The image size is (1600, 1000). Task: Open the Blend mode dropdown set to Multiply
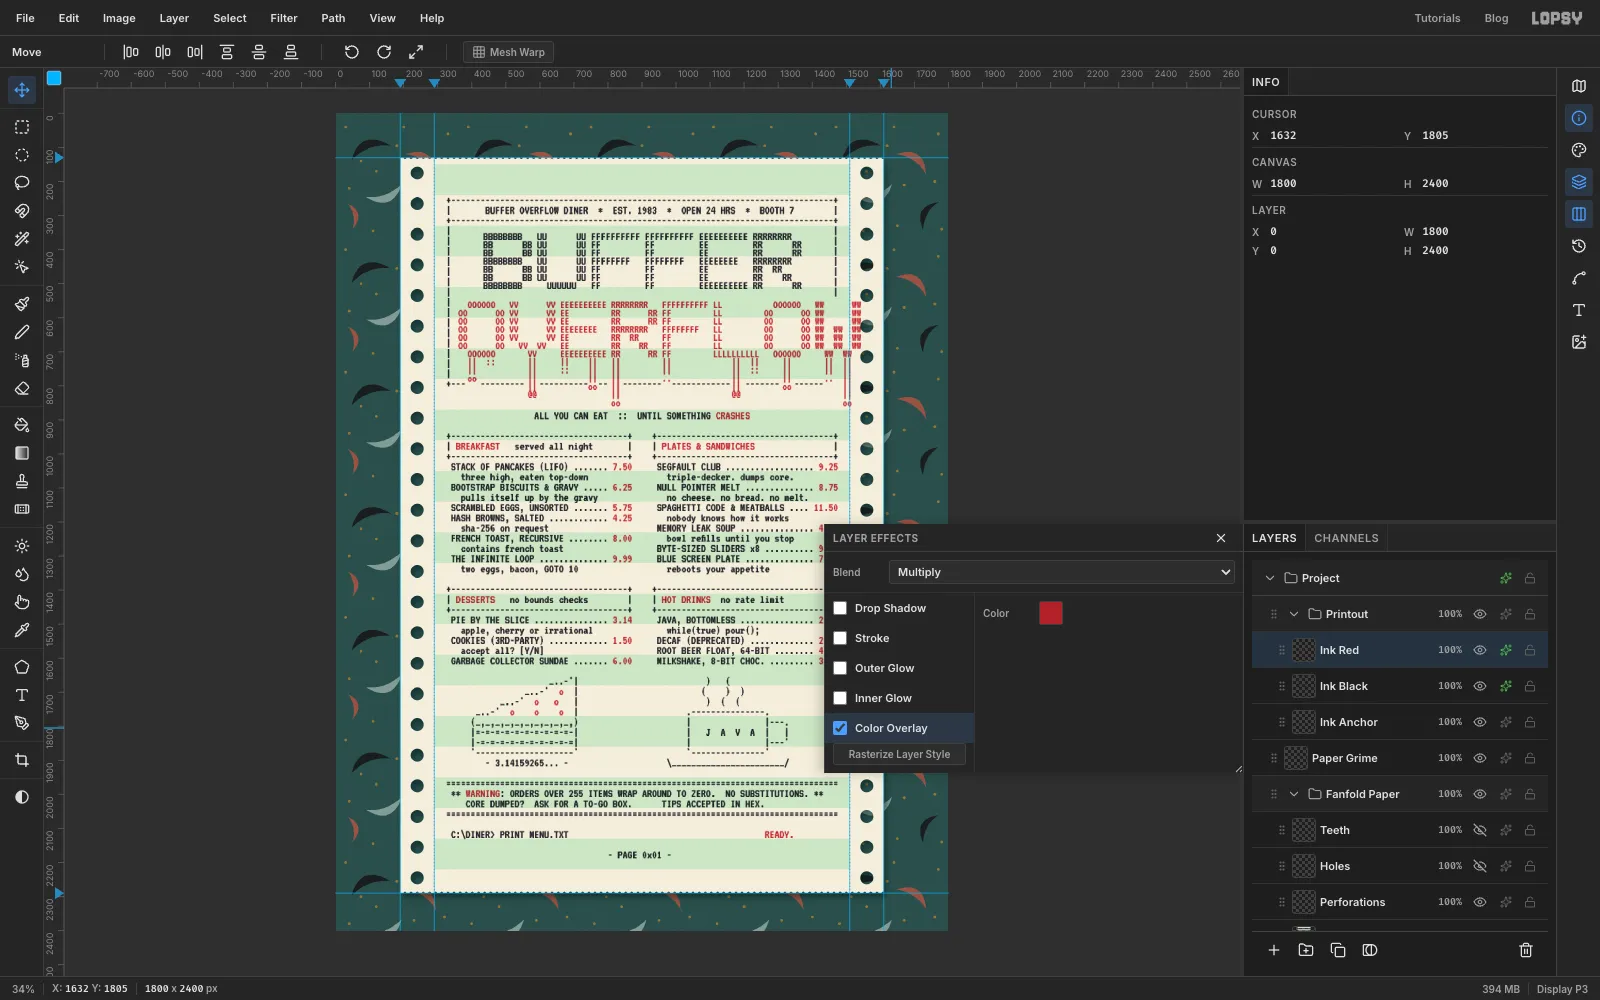click(x=1062, y=572)
